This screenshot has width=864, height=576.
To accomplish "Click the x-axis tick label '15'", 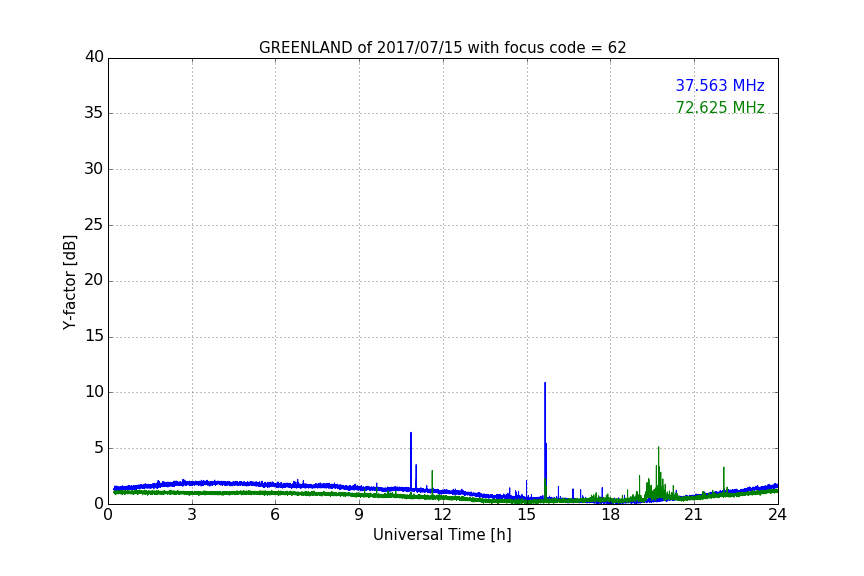I will (527, 515).
